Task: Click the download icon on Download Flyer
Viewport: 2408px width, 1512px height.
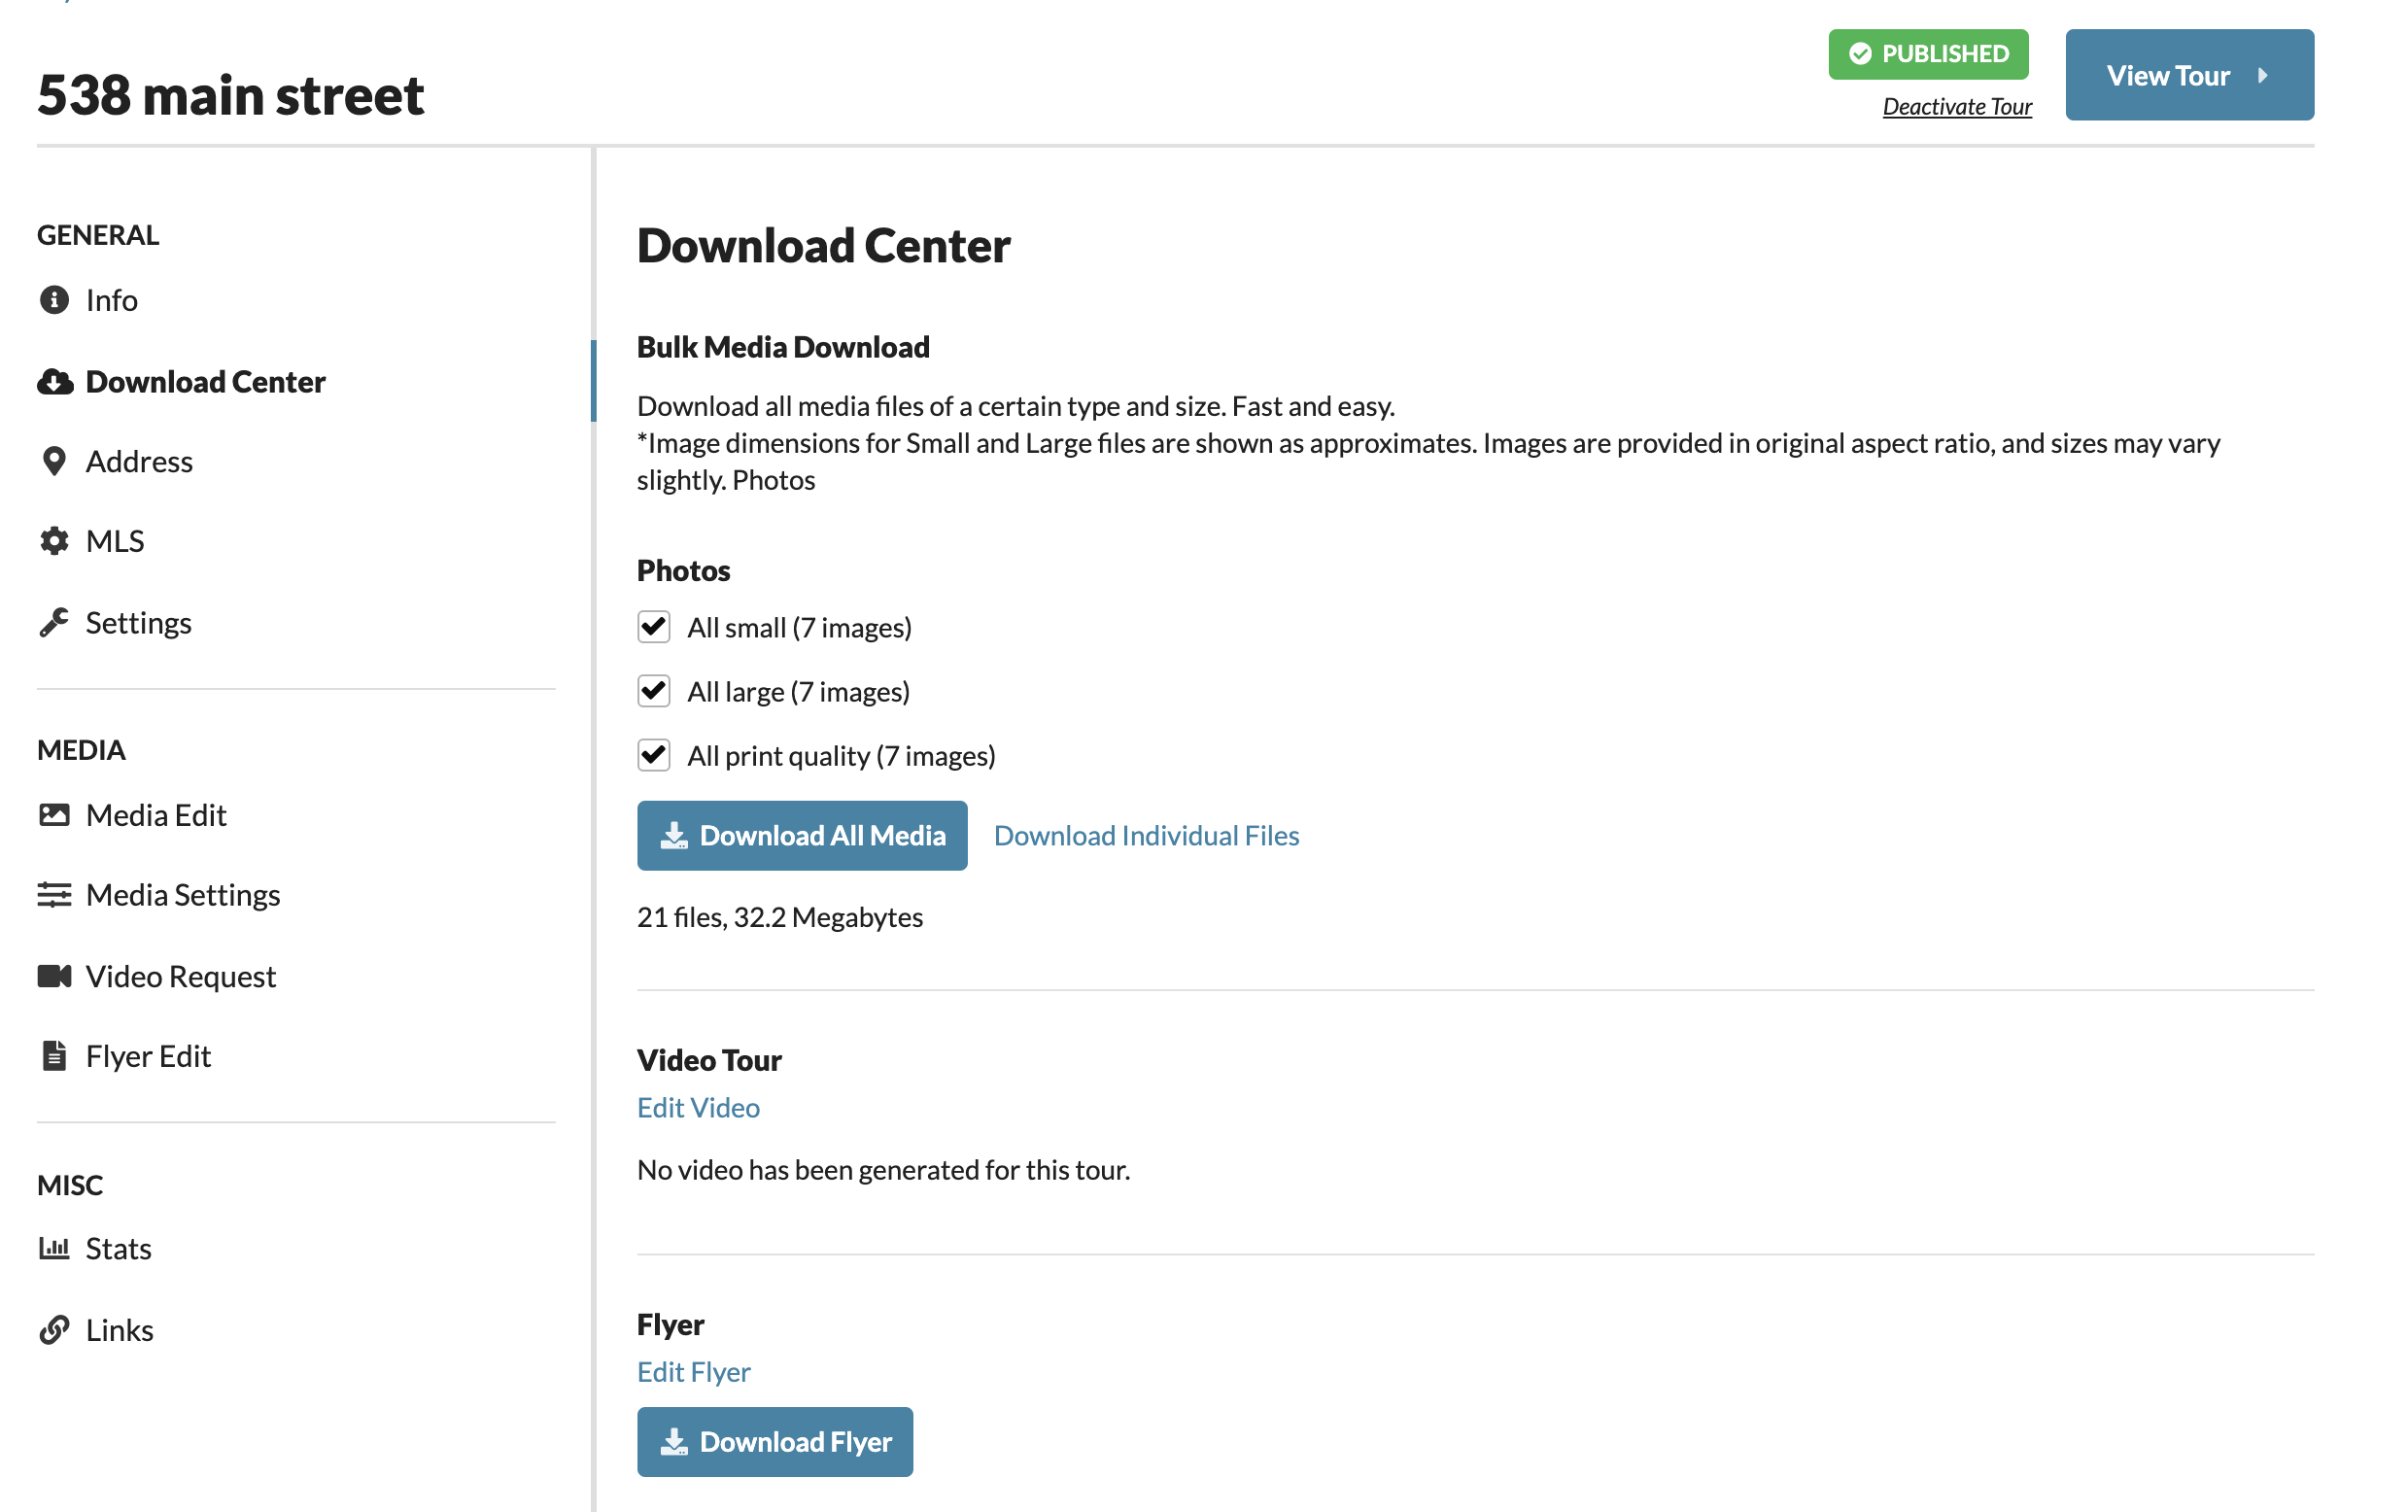Action: click(674, 1442)
